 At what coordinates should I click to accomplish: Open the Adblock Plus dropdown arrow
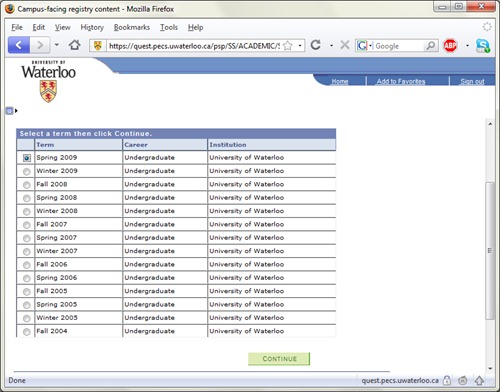click(x=467, y=45)
